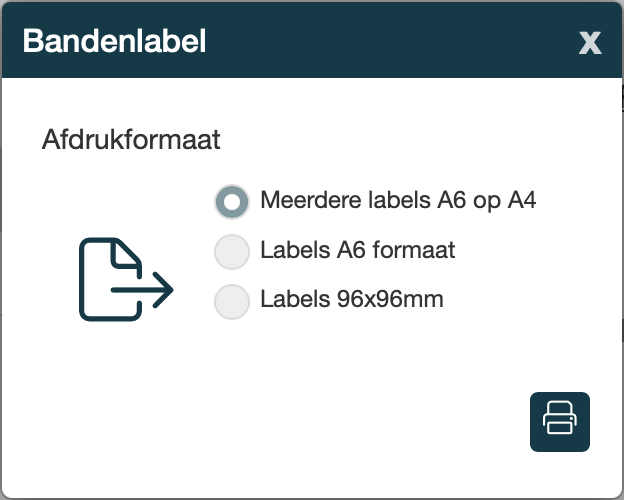
Task: Click the Afdrukformaat heading
Action: coord(131,139)
